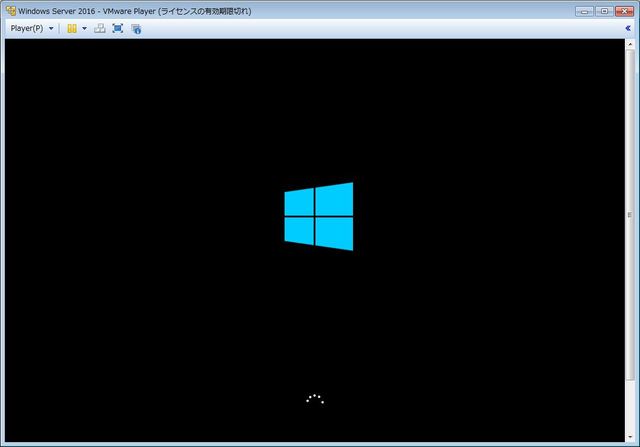640x447 pixels.
Task: Send Ctrl+Alt+Del to the virtual machine
Action: click(x=100, y=29)
